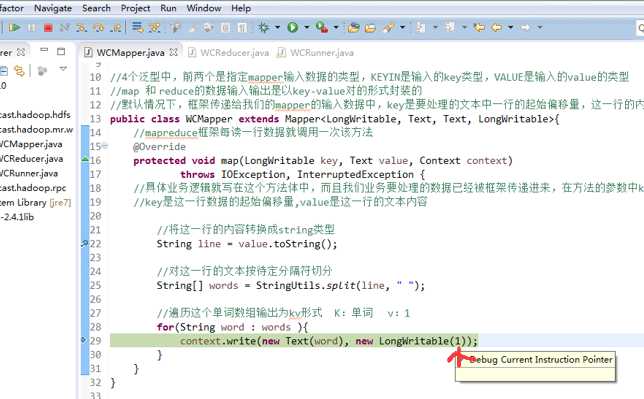Switch to the WCMapper.java editor tab
Screen dimensions: 644x399
[x=130, y=53]
